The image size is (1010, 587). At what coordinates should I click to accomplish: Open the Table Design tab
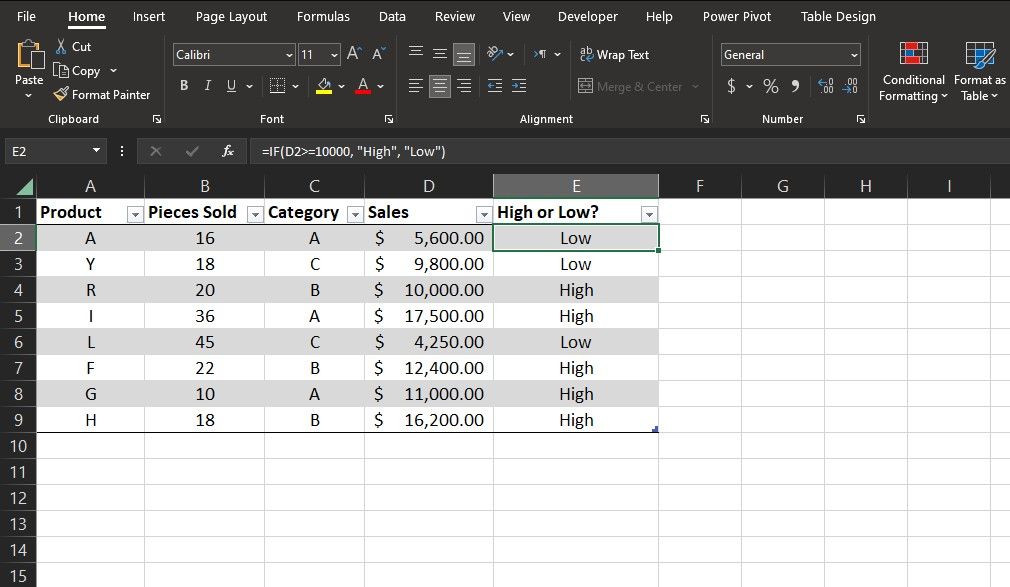(838, 16)
